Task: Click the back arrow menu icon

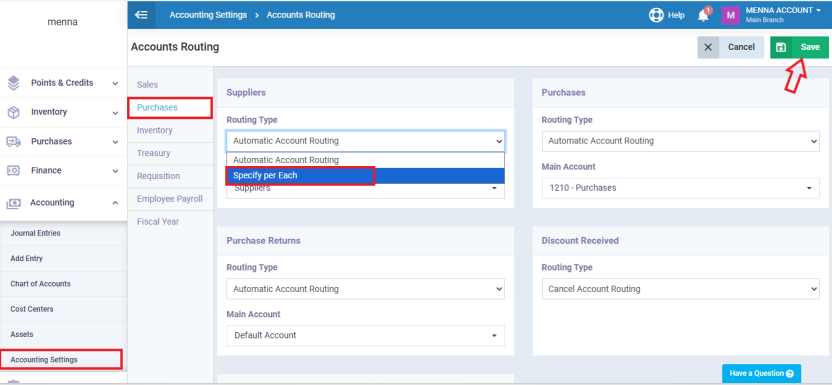Action: (x=141, y=15)
